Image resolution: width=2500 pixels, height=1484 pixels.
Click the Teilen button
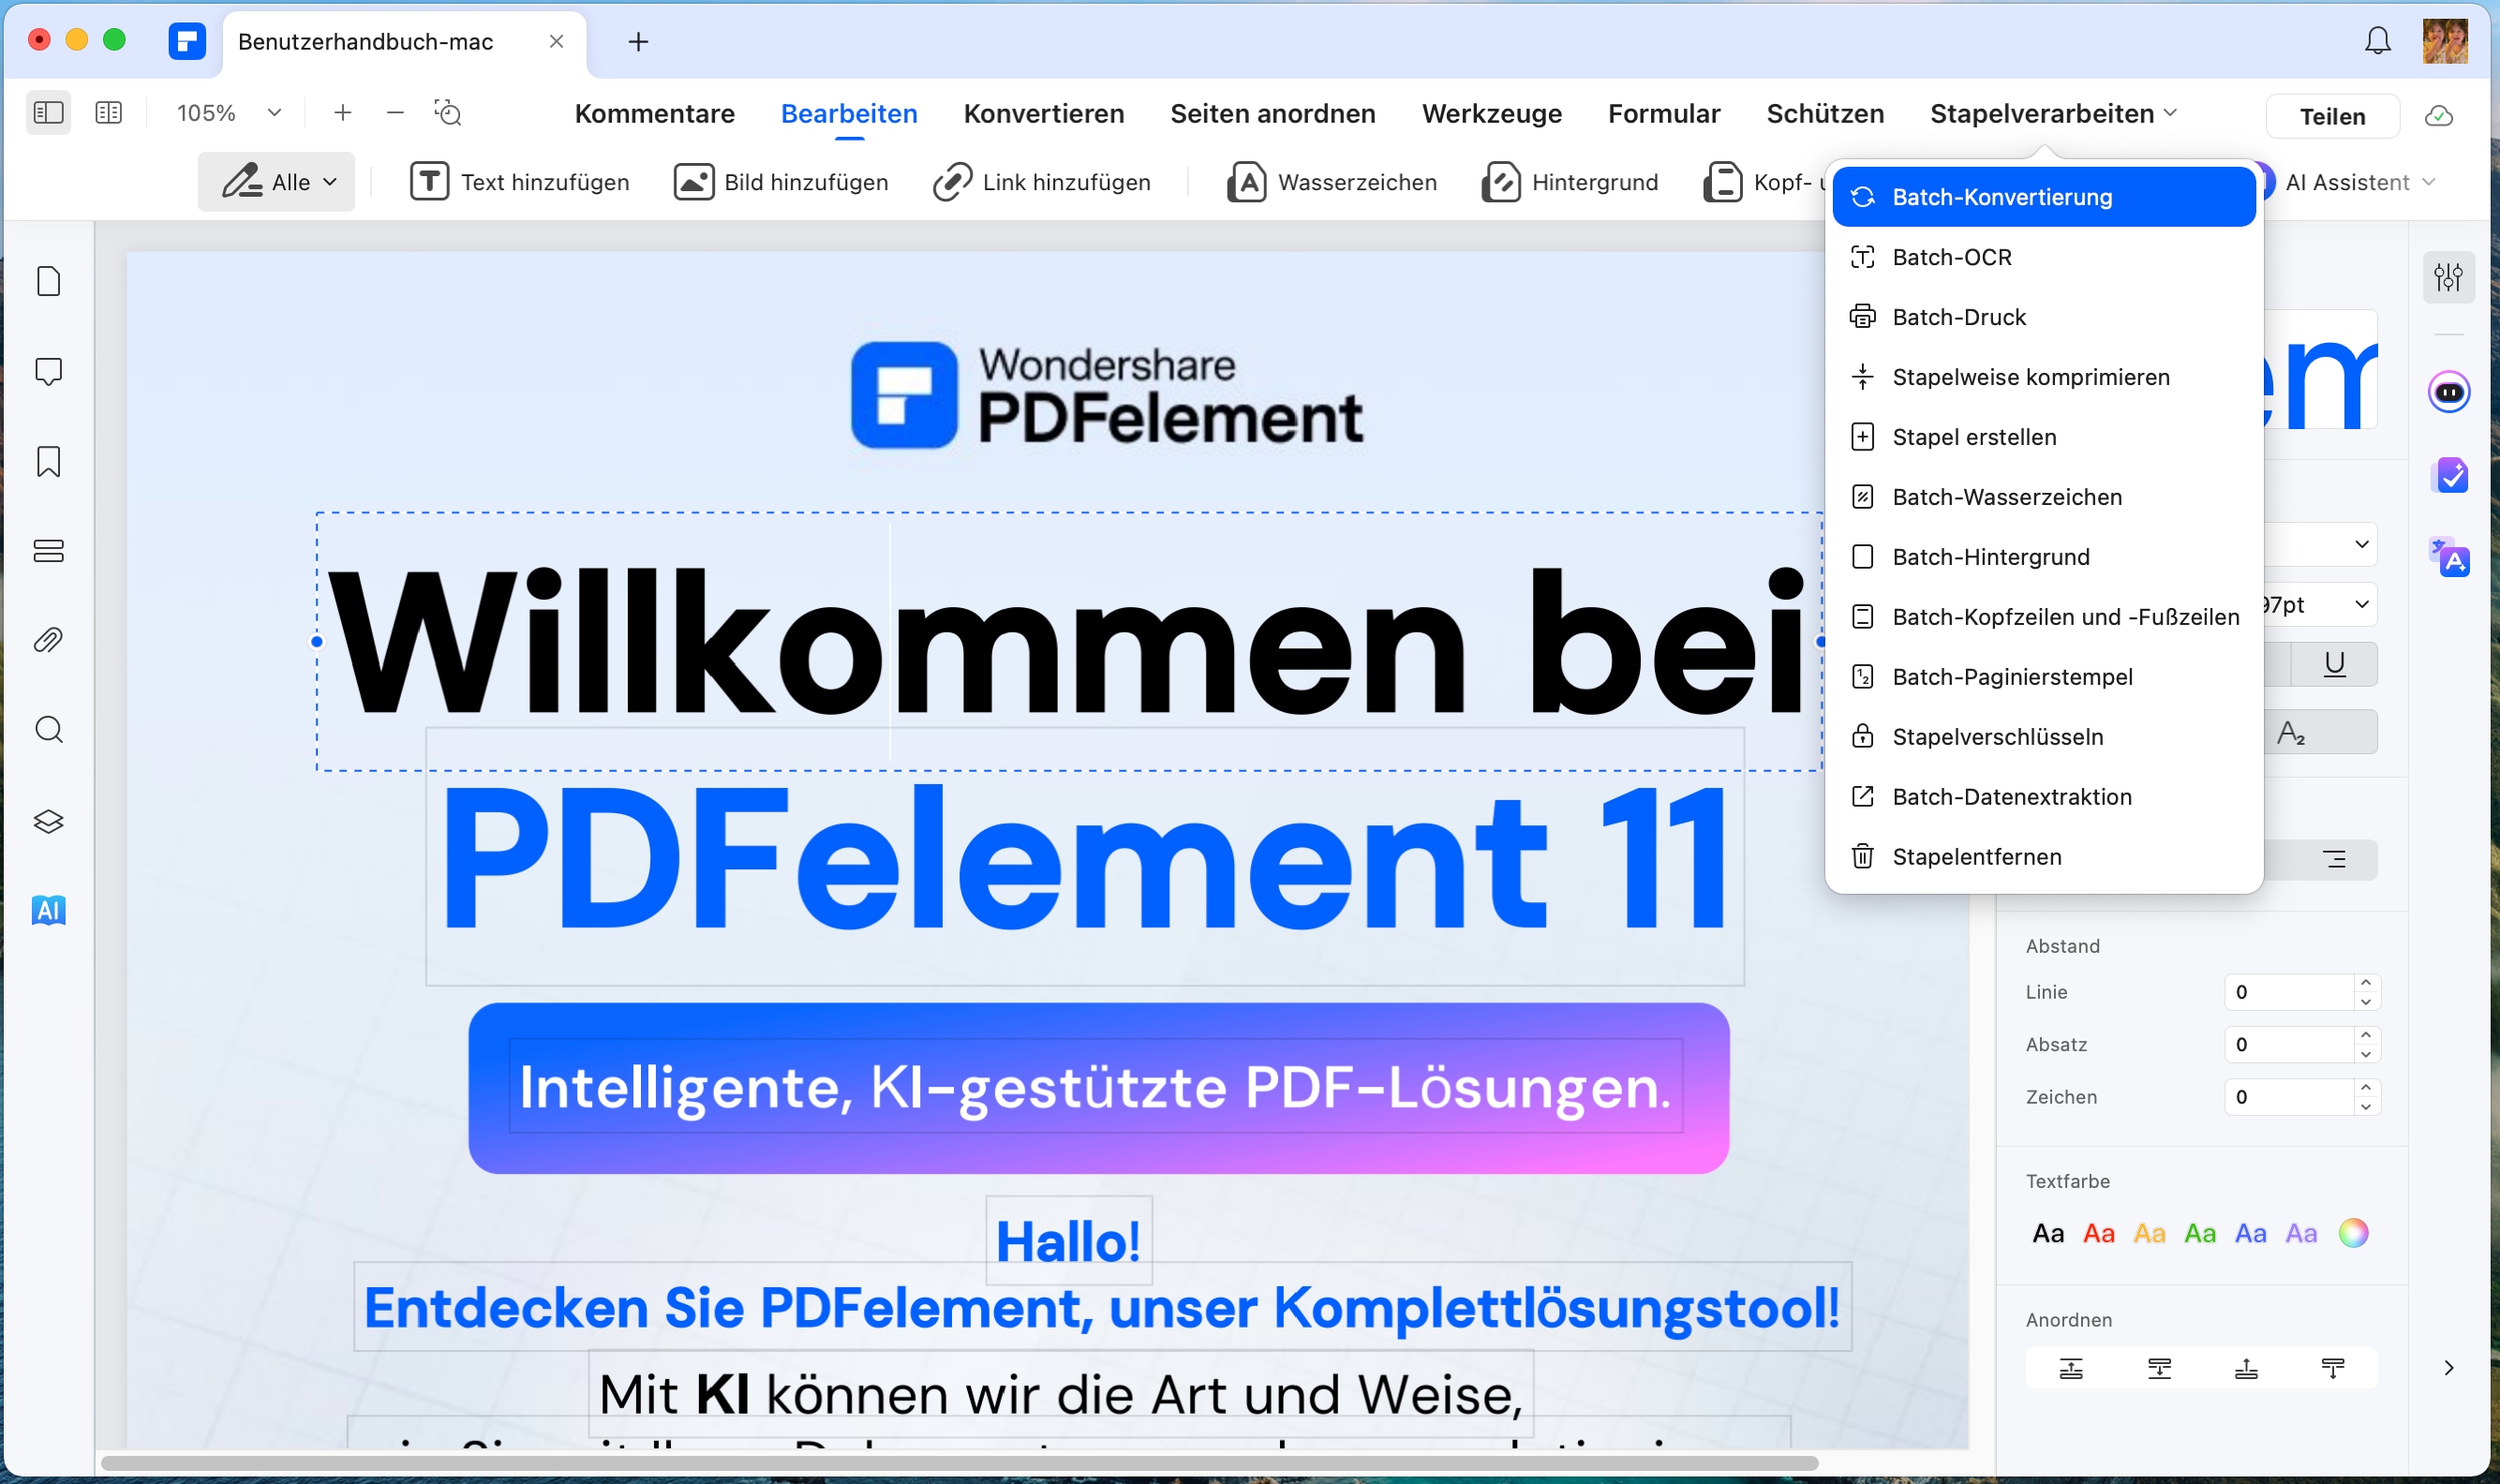[2332, 116]
